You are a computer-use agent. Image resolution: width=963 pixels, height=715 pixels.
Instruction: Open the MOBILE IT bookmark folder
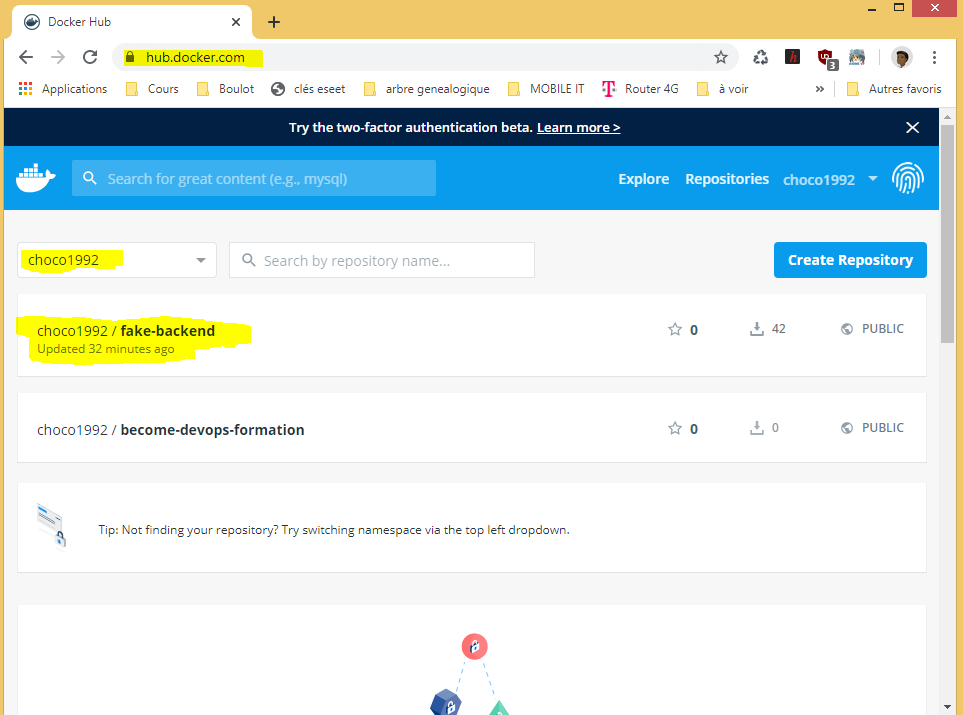tap(546, 89)
